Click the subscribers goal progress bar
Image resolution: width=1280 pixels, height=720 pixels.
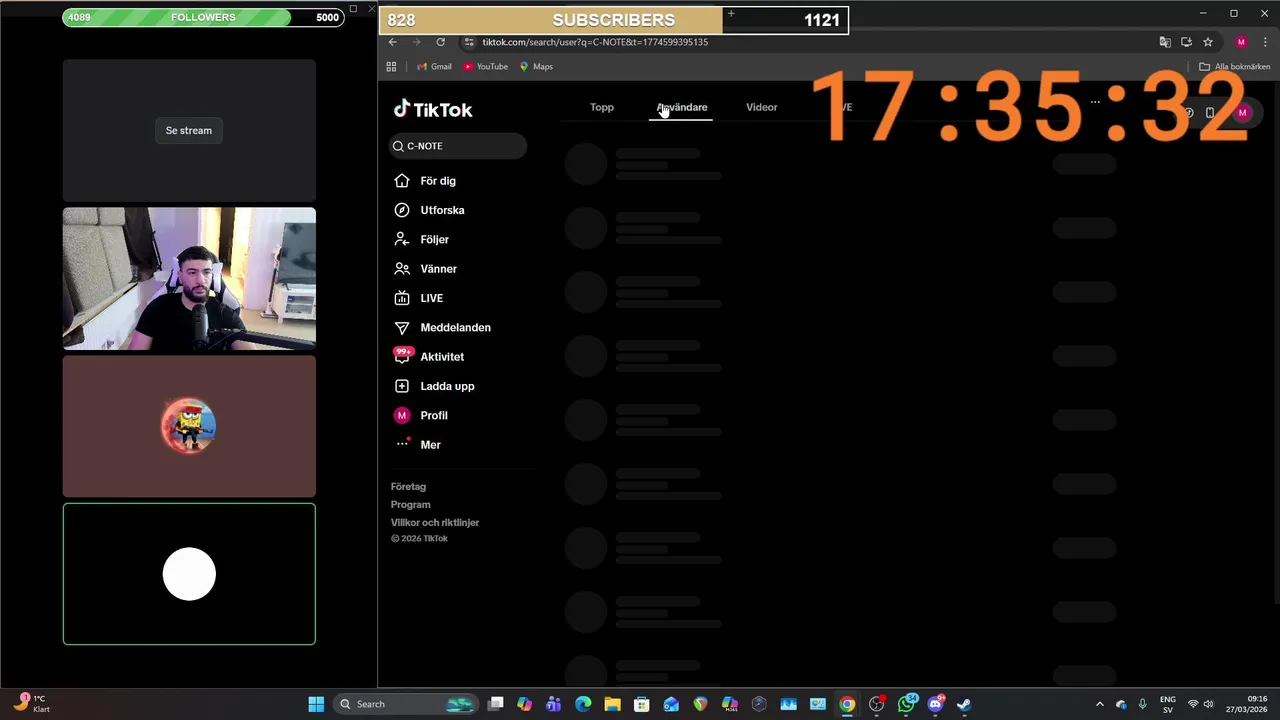click(x=614, y=20)
